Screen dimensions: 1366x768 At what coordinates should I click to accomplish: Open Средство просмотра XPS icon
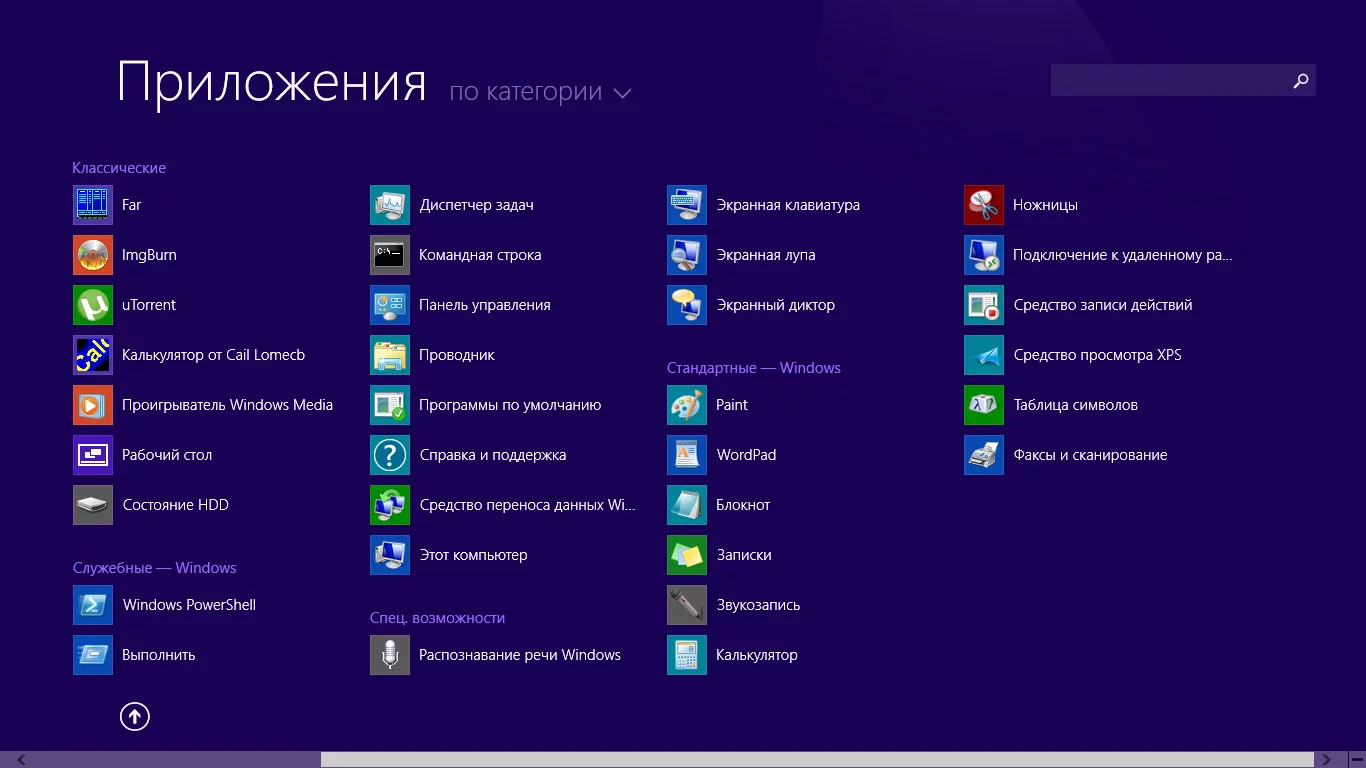984,355
